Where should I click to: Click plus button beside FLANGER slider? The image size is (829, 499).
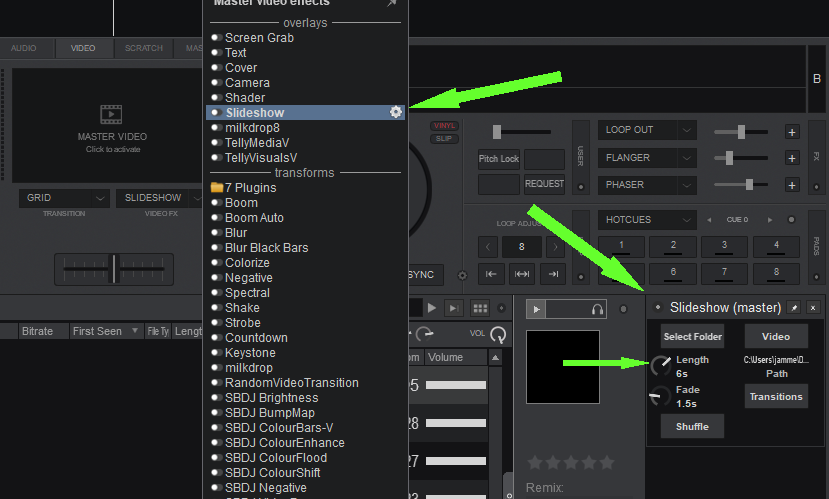click(792, 158)
